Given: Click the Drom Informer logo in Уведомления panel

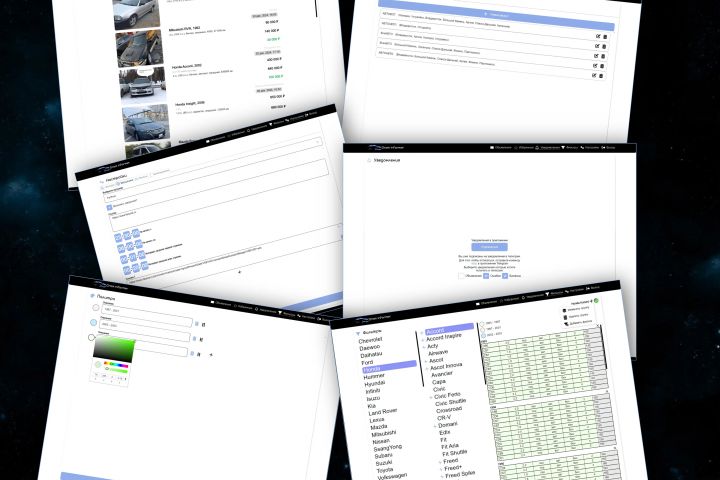Looking at the screenshot, I should pyautogui.click(x=385, y=147).
